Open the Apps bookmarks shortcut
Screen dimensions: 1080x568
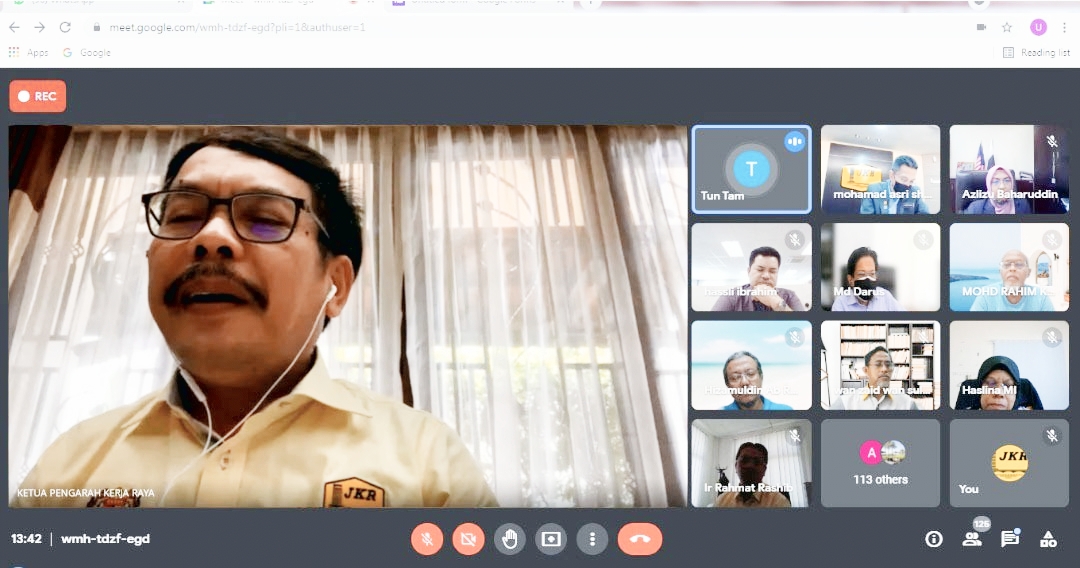pos(28,52)
